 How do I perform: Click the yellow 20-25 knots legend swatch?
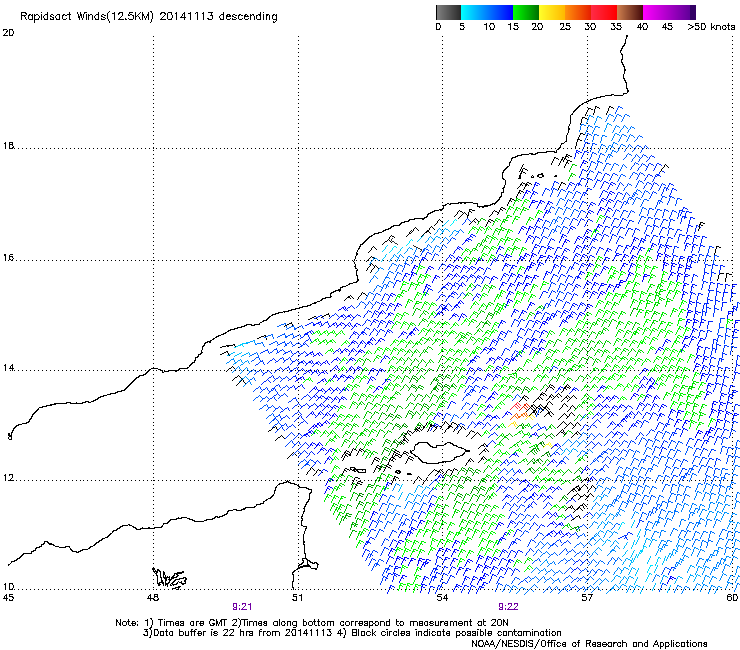[552, 12]
